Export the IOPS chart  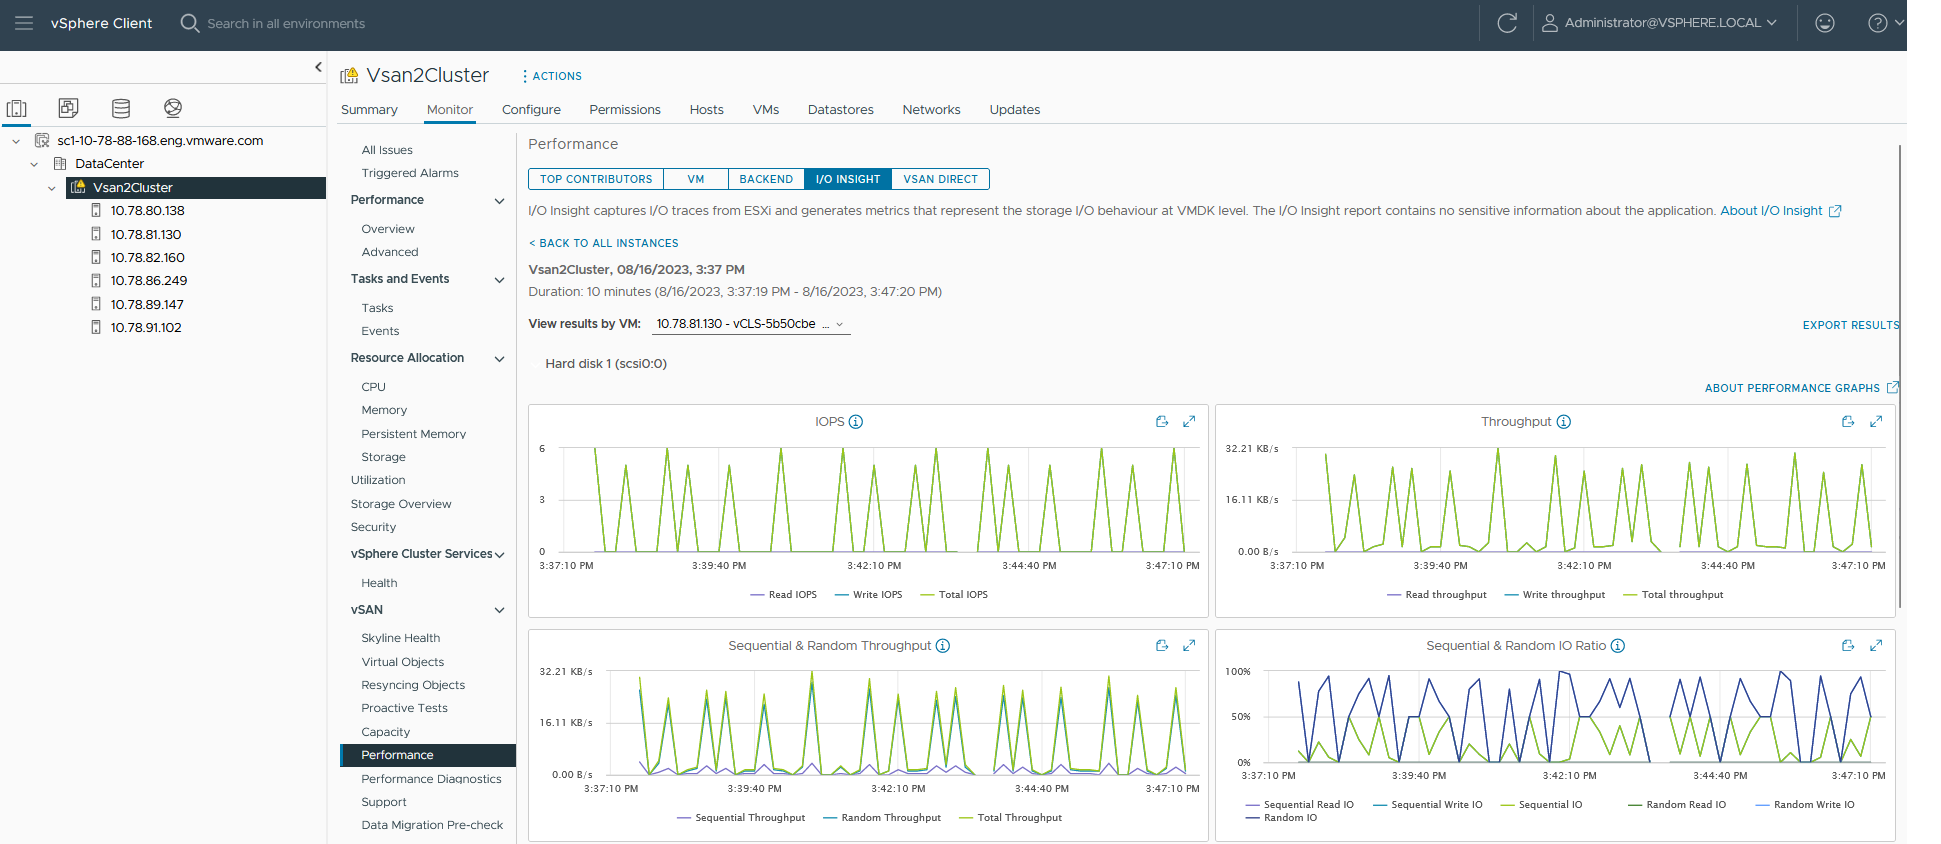tap(1162, 422)
